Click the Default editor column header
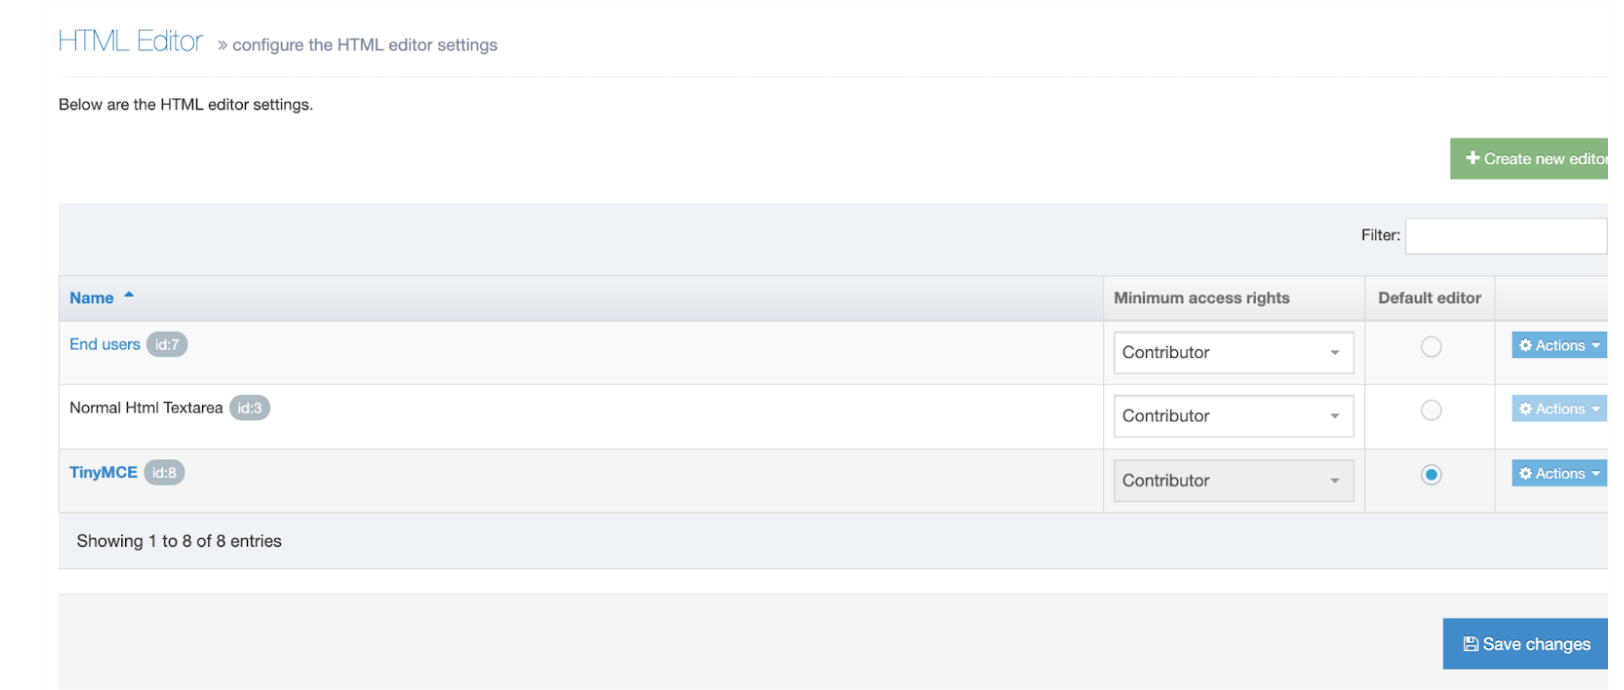 pos(1429,298)
